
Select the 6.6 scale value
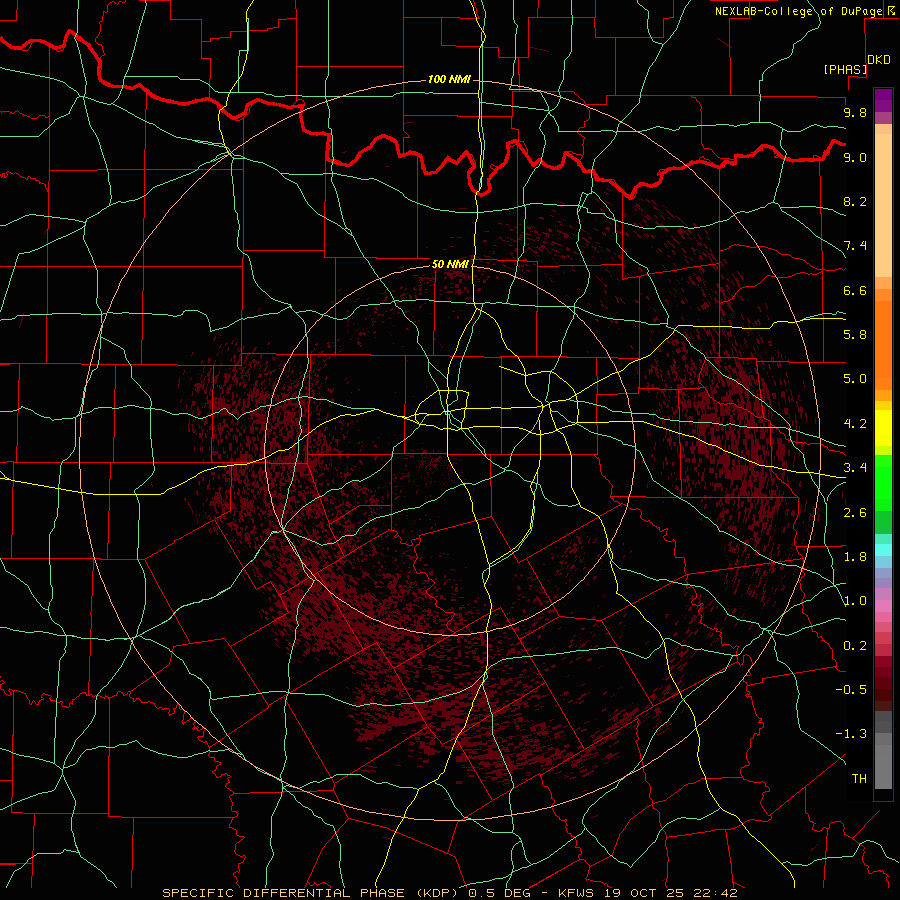point(855,290)
